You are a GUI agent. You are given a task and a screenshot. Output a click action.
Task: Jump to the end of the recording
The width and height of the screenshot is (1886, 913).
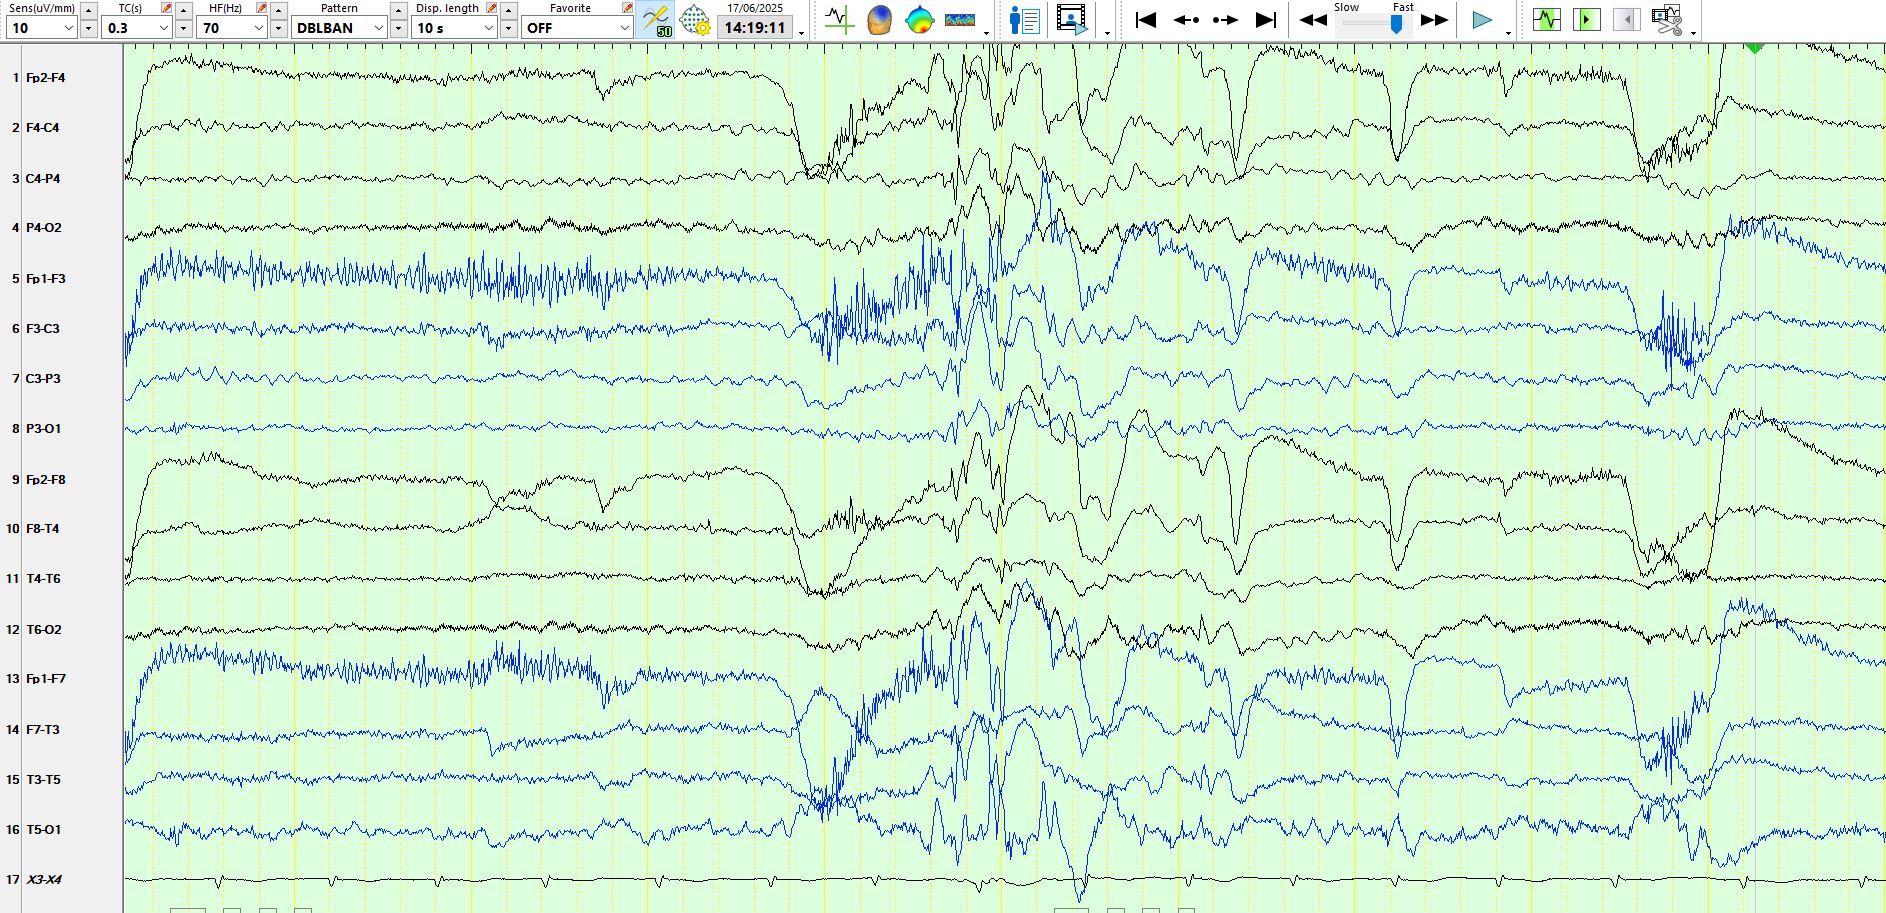[x=1266, y=20]
